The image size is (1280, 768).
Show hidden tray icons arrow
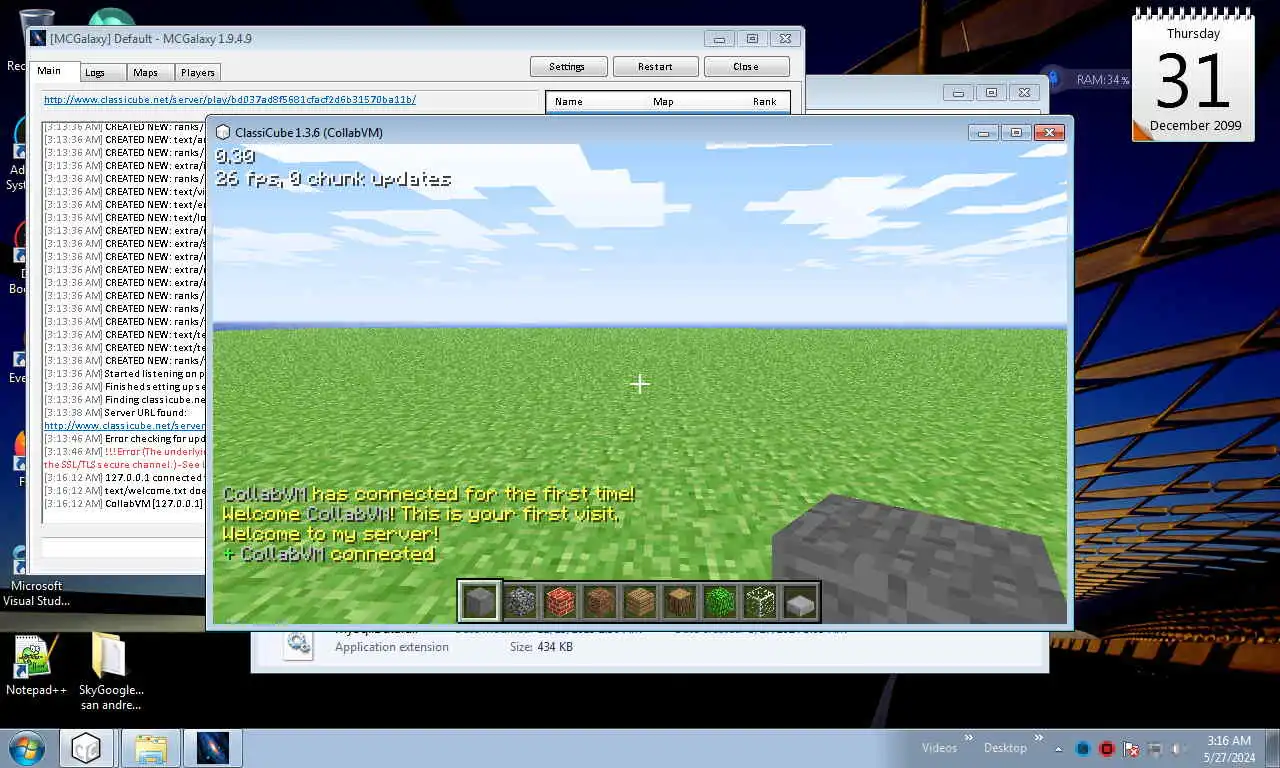pos(1059,749)
